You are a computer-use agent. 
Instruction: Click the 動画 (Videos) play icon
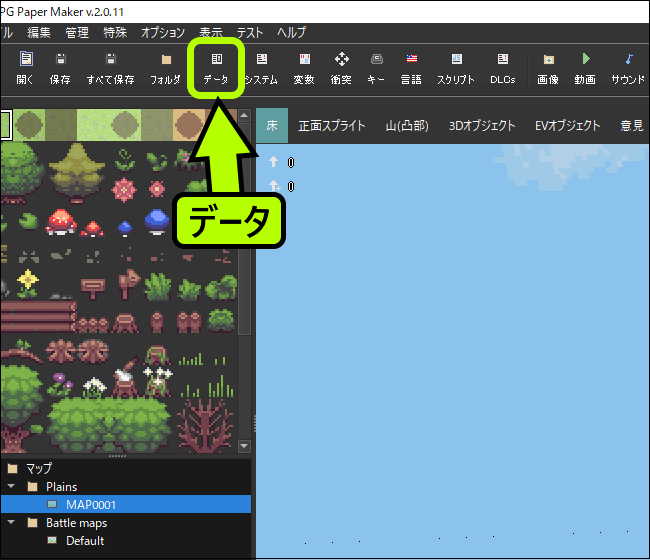[x=586, y=68]
